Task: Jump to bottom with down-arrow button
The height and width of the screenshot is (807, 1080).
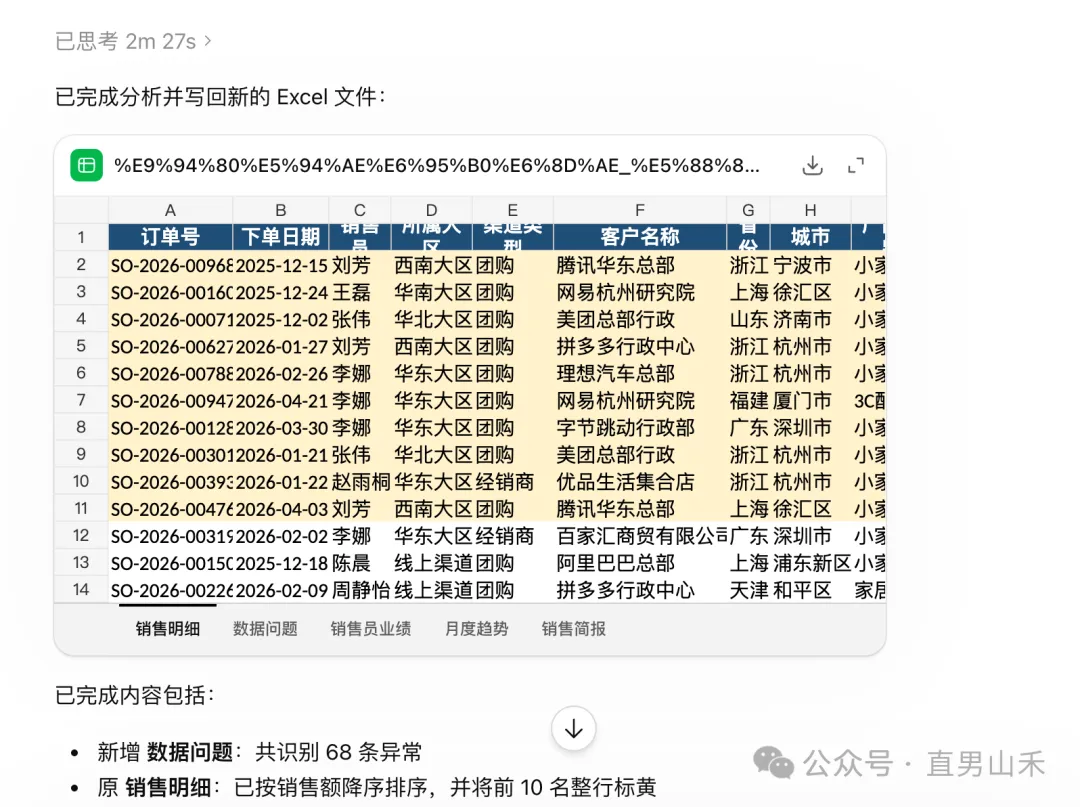Action: point(574,729)
